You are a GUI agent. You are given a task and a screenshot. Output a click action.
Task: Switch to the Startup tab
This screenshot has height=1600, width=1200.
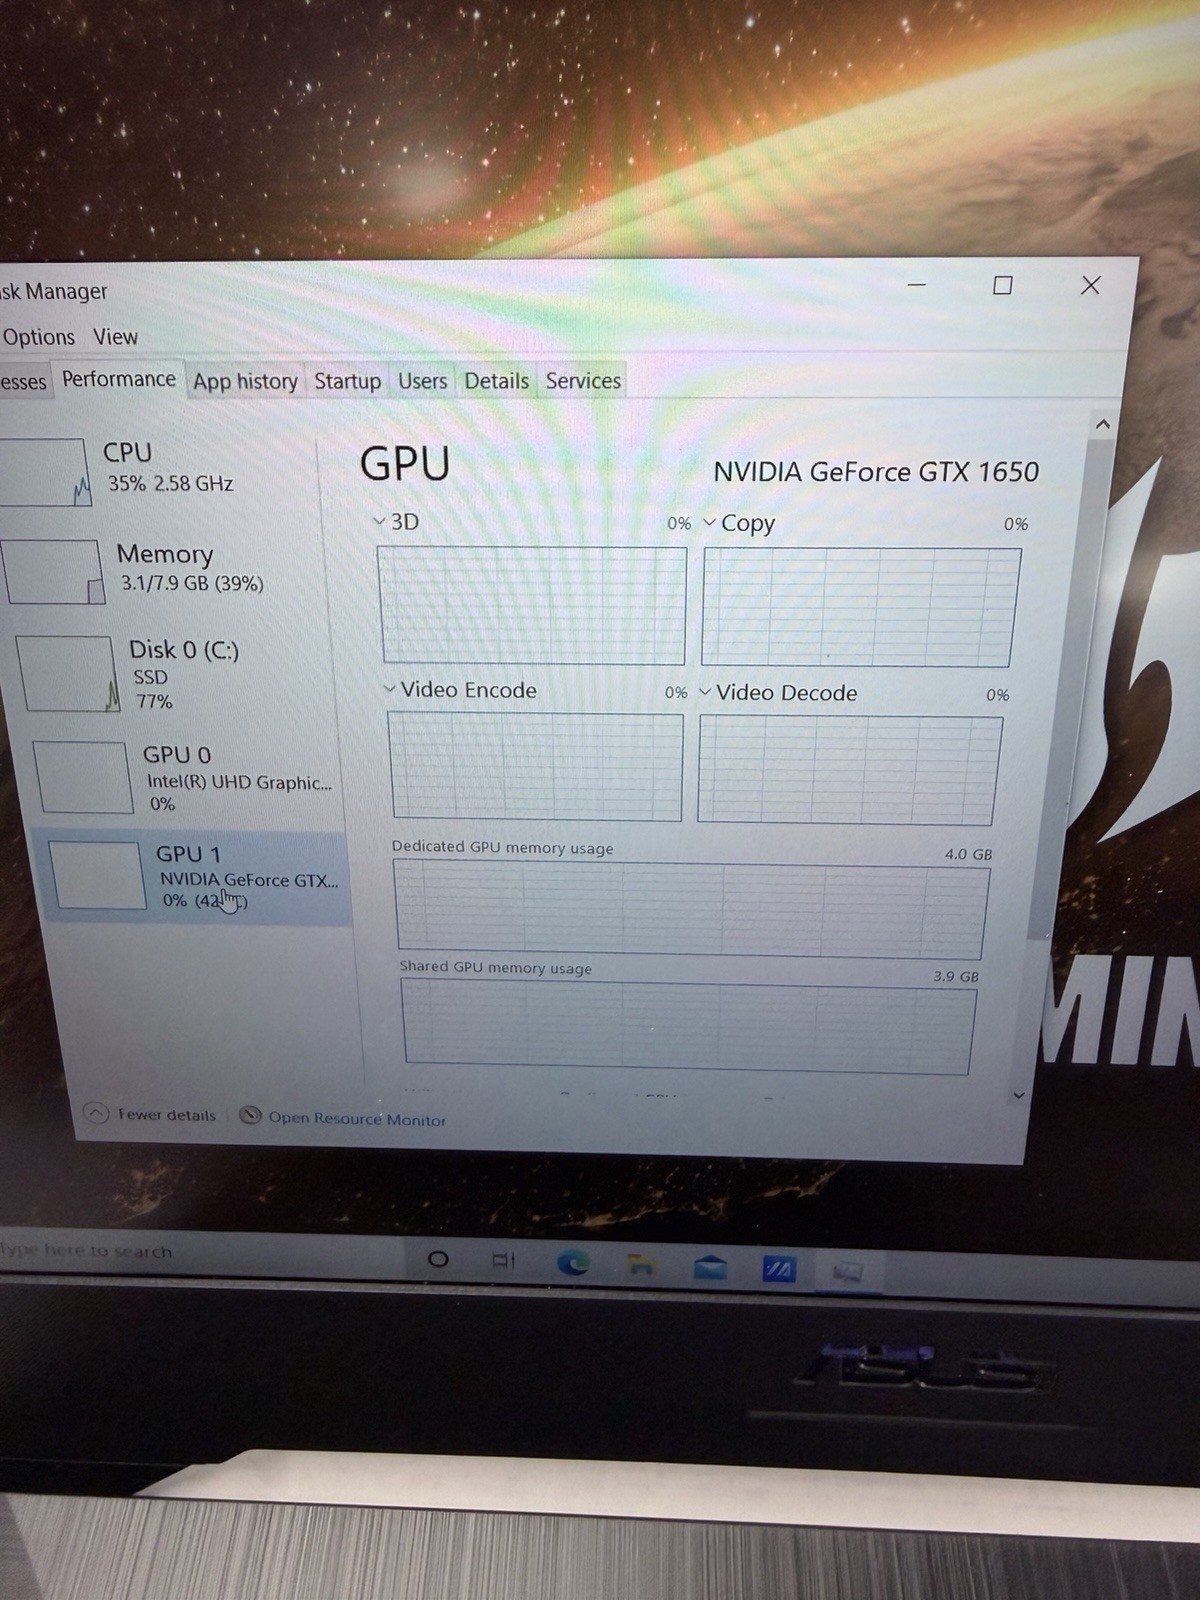coord(347,381)
